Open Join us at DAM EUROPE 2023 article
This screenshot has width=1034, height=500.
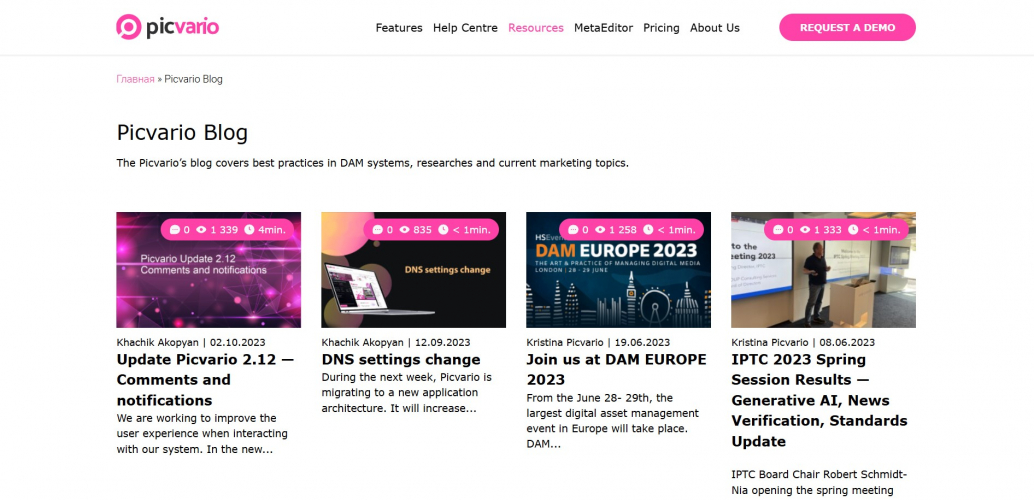click(616, 369)
